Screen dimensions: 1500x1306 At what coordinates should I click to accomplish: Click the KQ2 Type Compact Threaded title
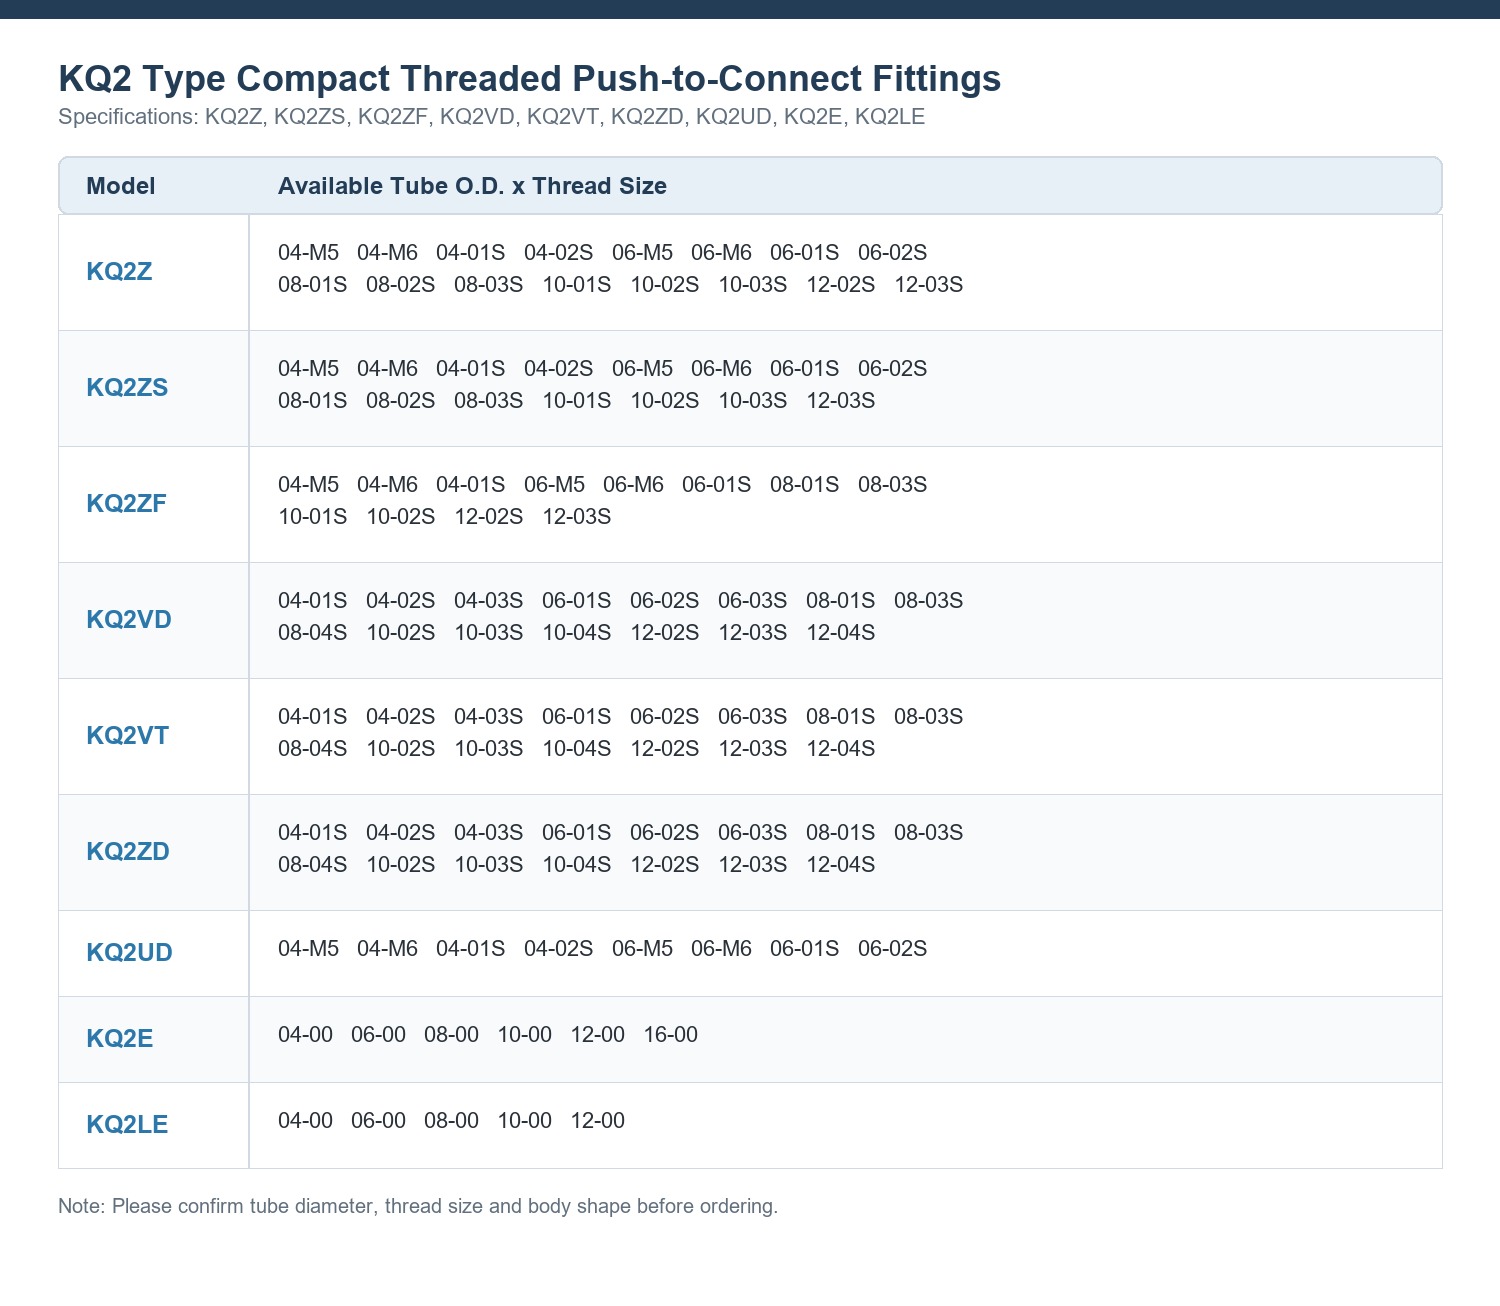(x=530, y=78)
